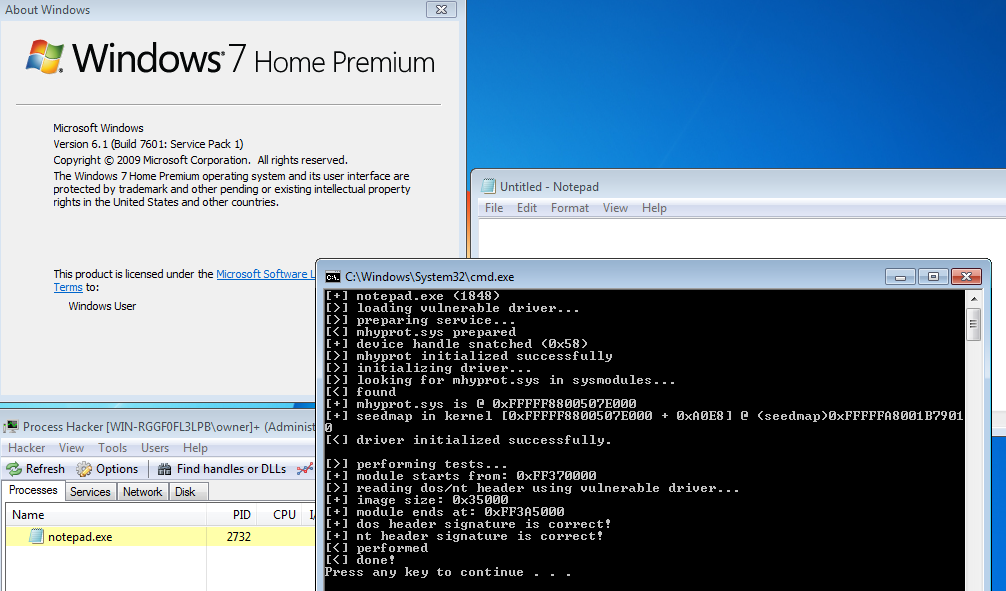Click 'Press any key to continue' line
This screenshot has width=1006, height=591.
coord(448,572)
